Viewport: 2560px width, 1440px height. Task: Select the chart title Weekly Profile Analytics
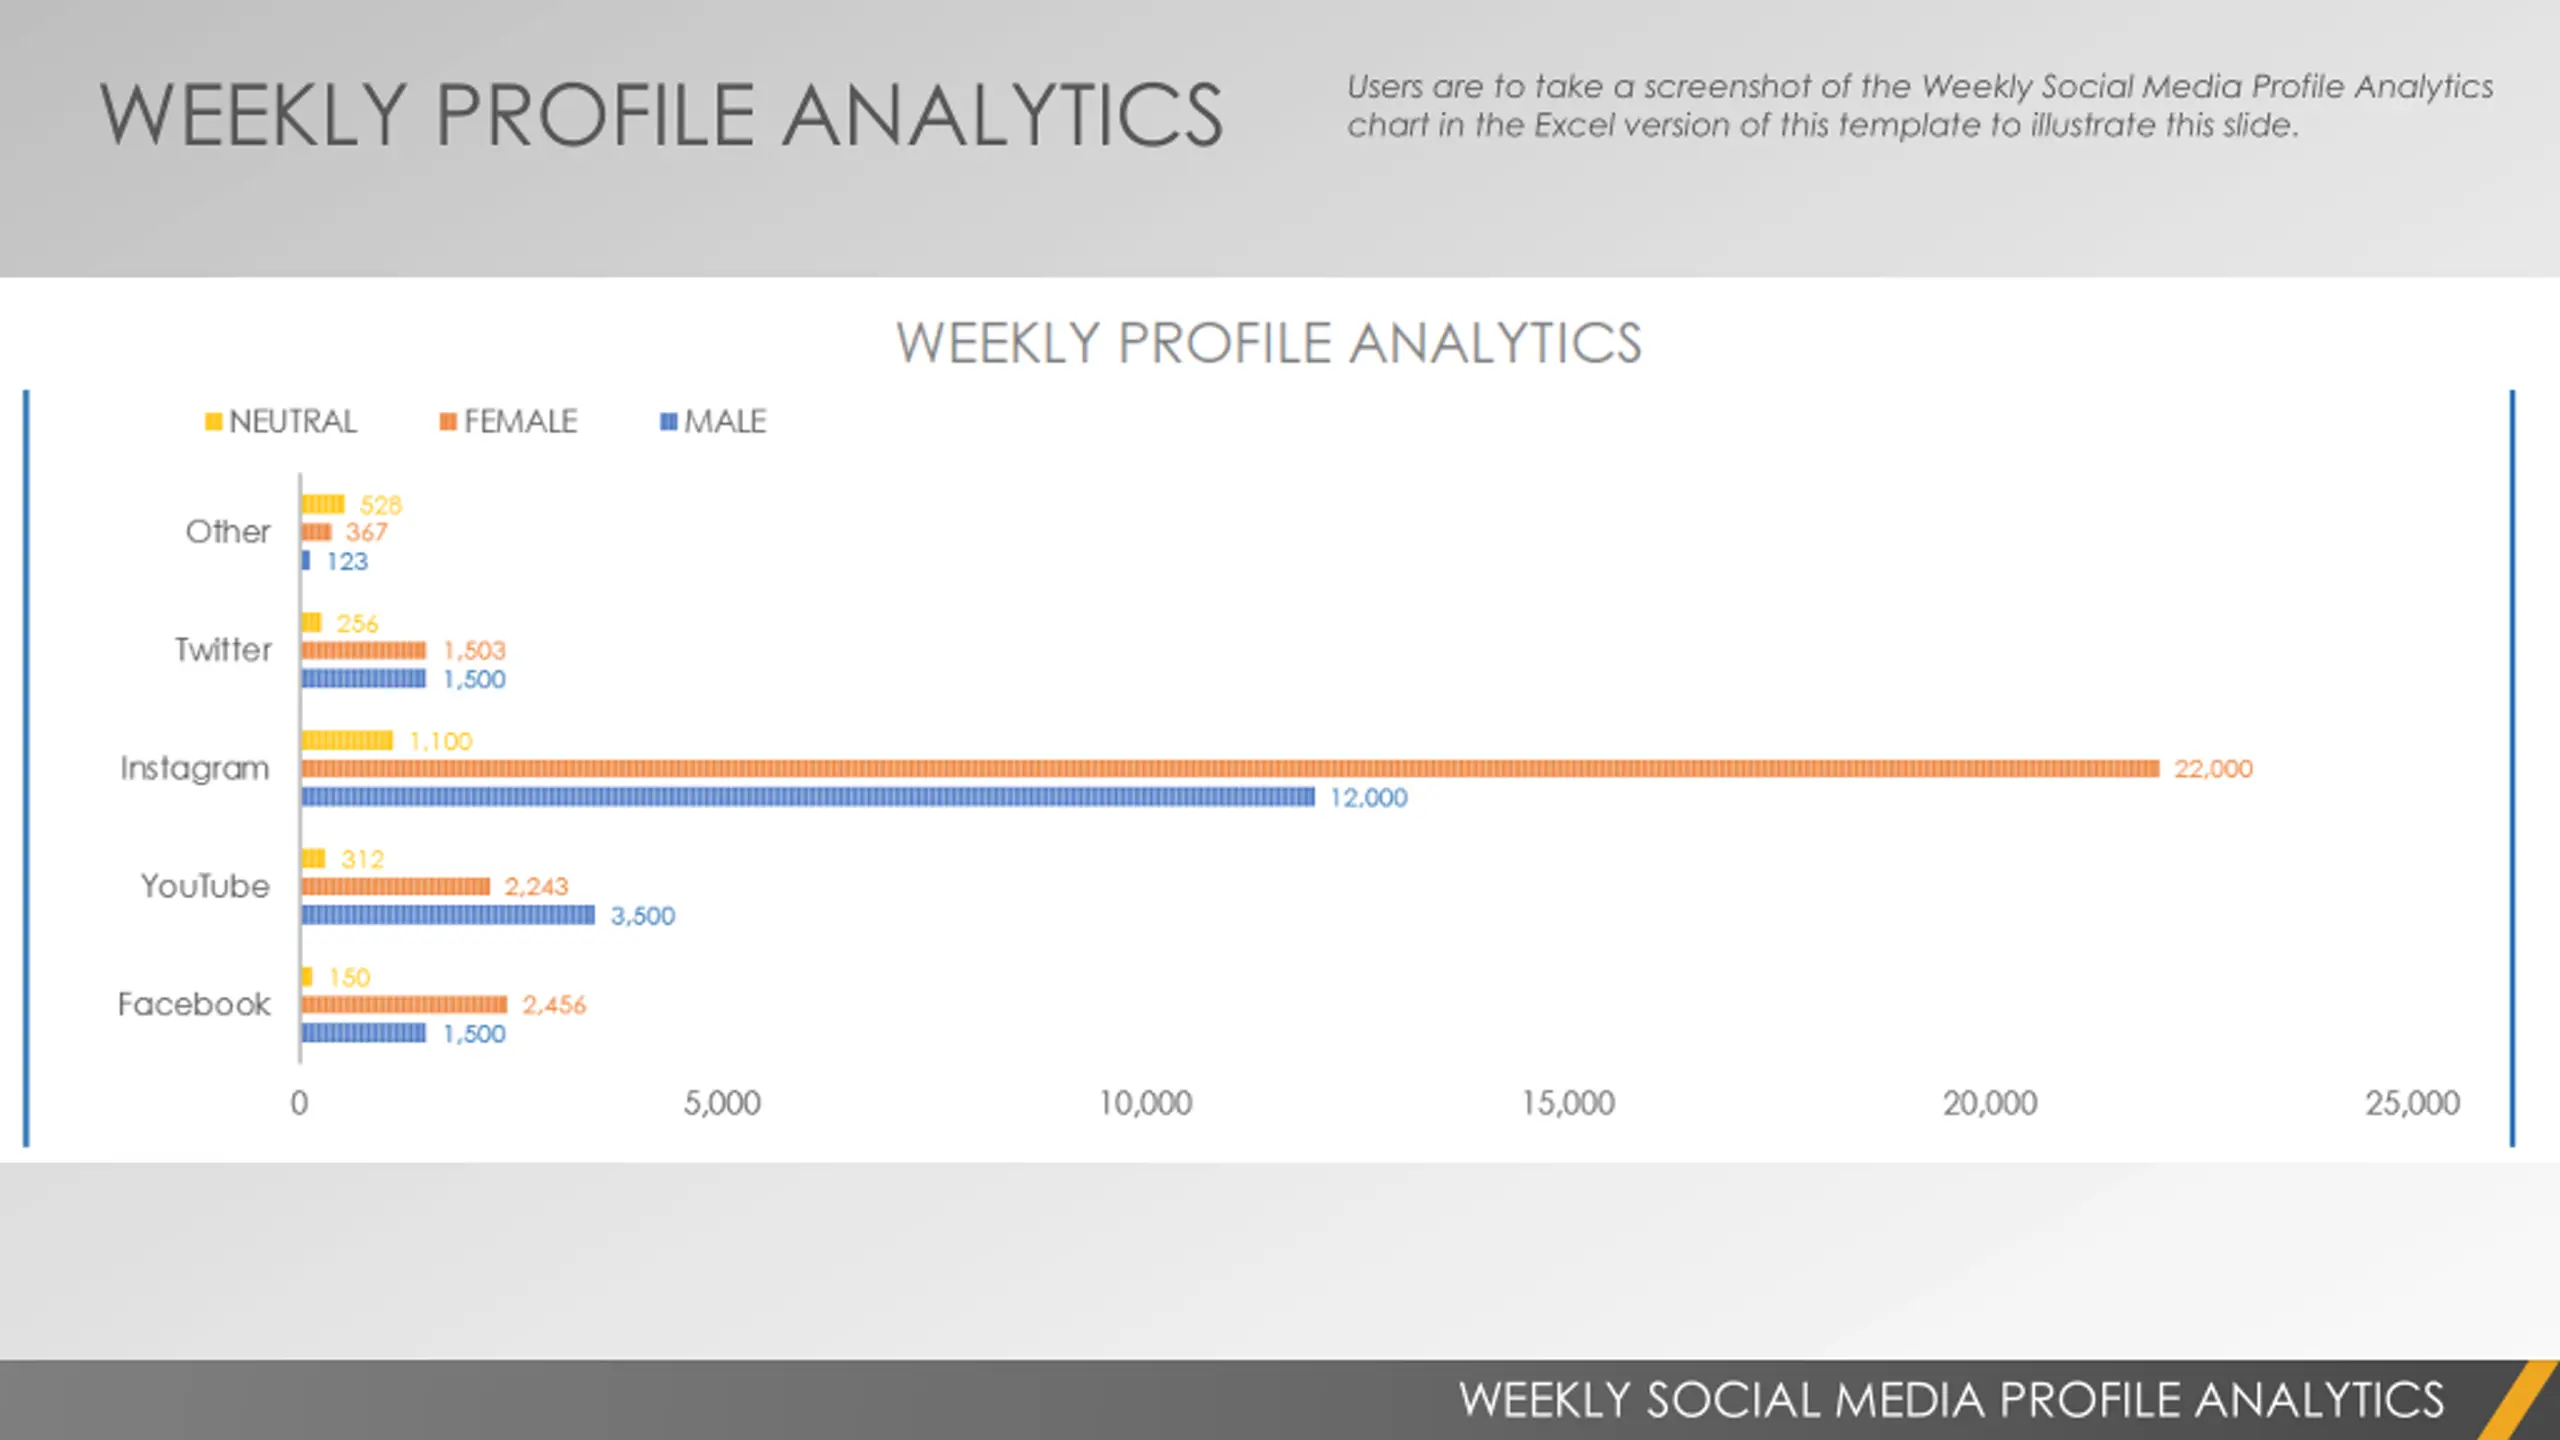pos(1269,343)
